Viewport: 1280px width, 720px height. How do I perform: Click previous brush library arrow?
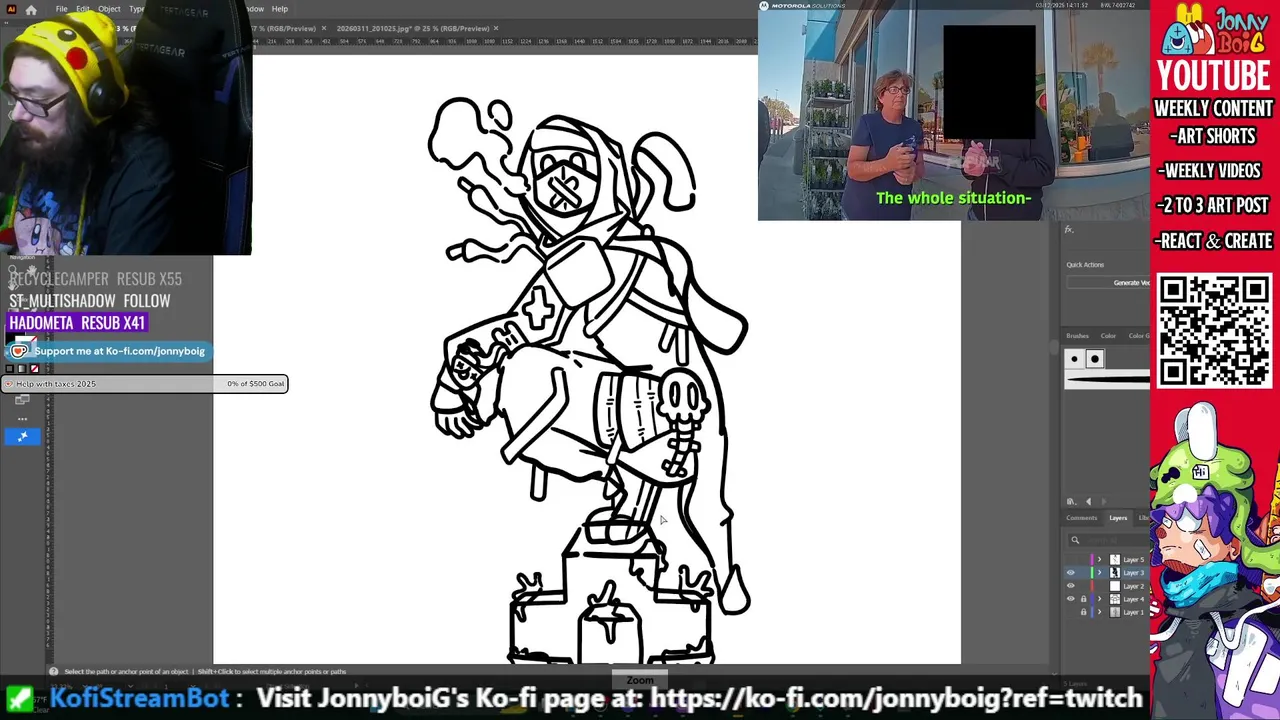pyautogui.click(x=1088, y=501)
